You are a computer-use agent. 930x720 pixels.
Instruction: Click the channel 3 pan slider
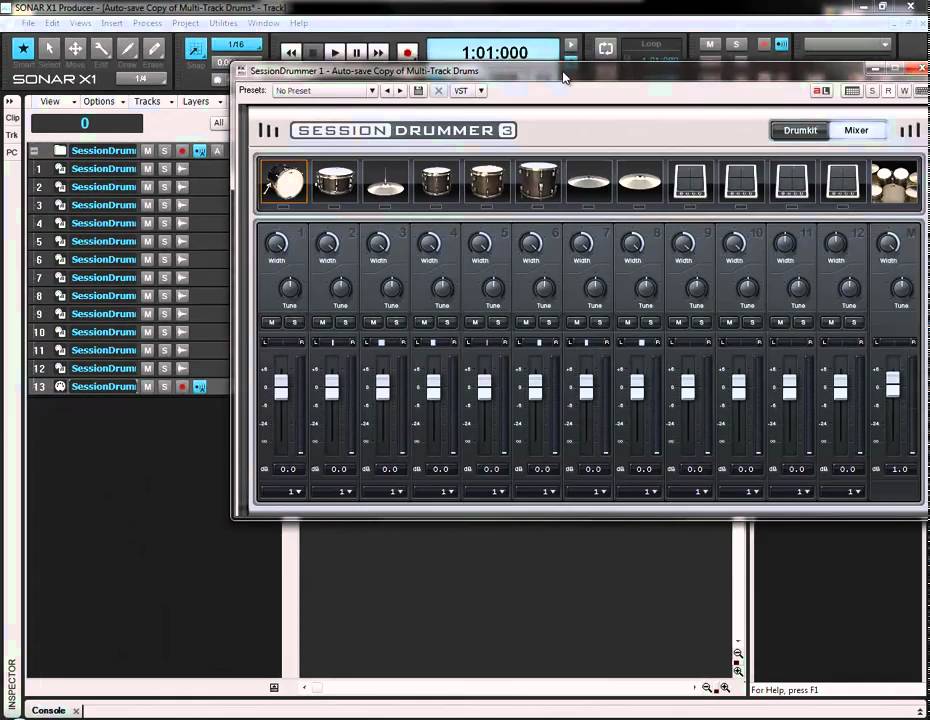point(384,342)
